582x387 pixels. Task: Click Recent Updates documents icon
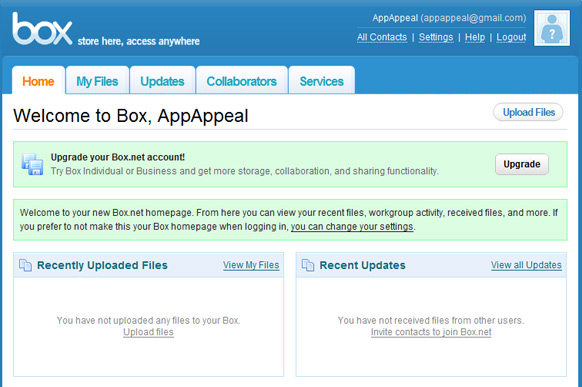[308, 265]
